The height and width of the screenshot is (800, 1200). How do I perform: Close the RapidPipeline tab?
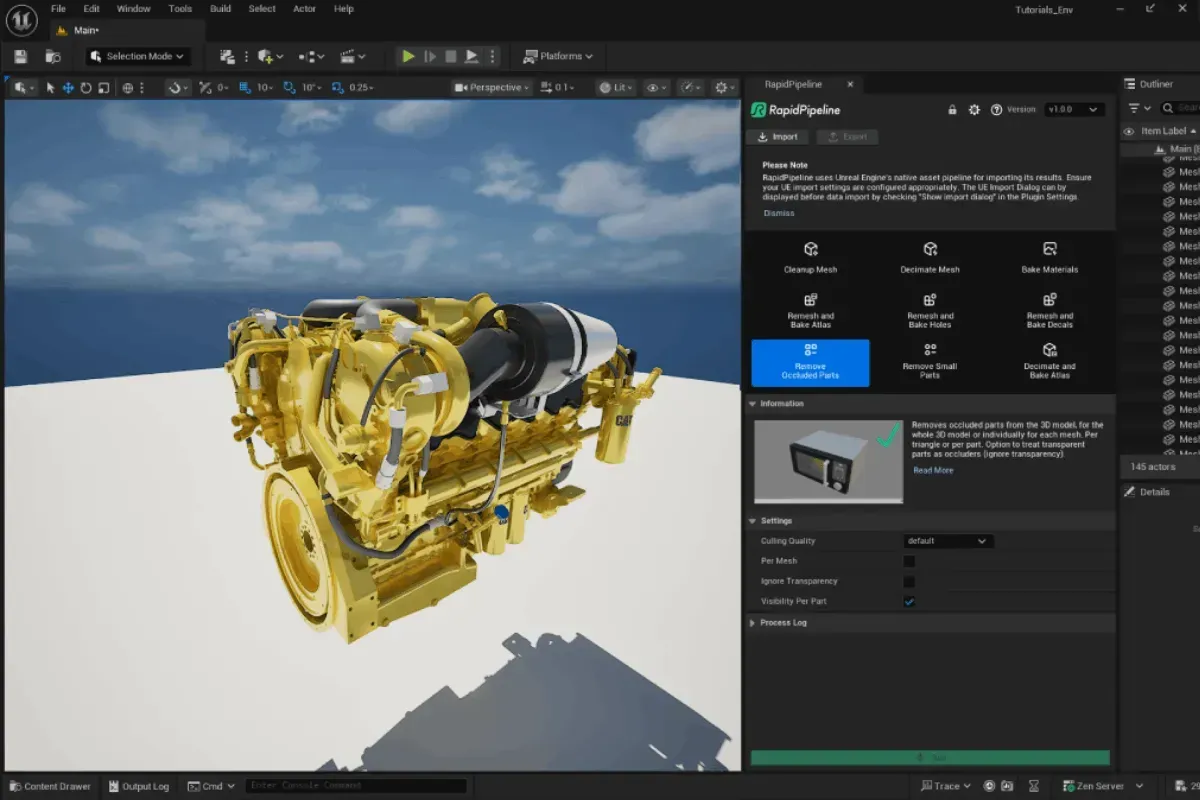(850, 85)
